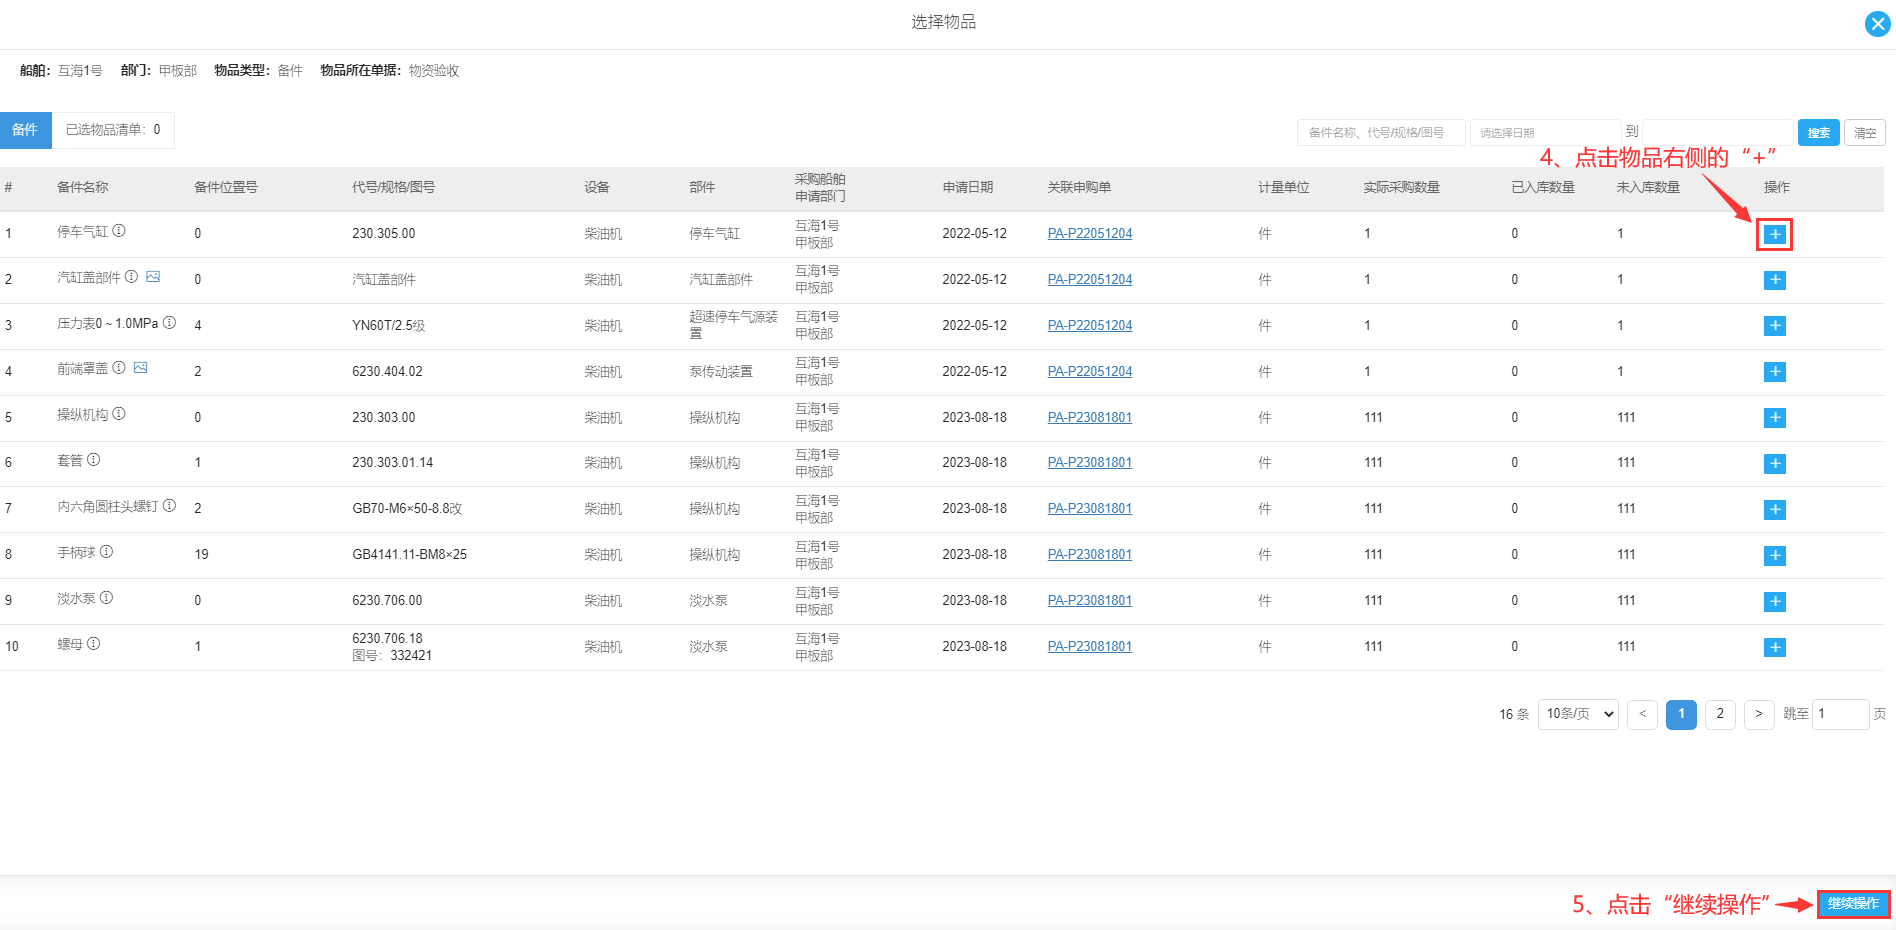Open PA-P23081801 link in 螺母 row
The image size is (1896, 930).
pos(1090,647)
